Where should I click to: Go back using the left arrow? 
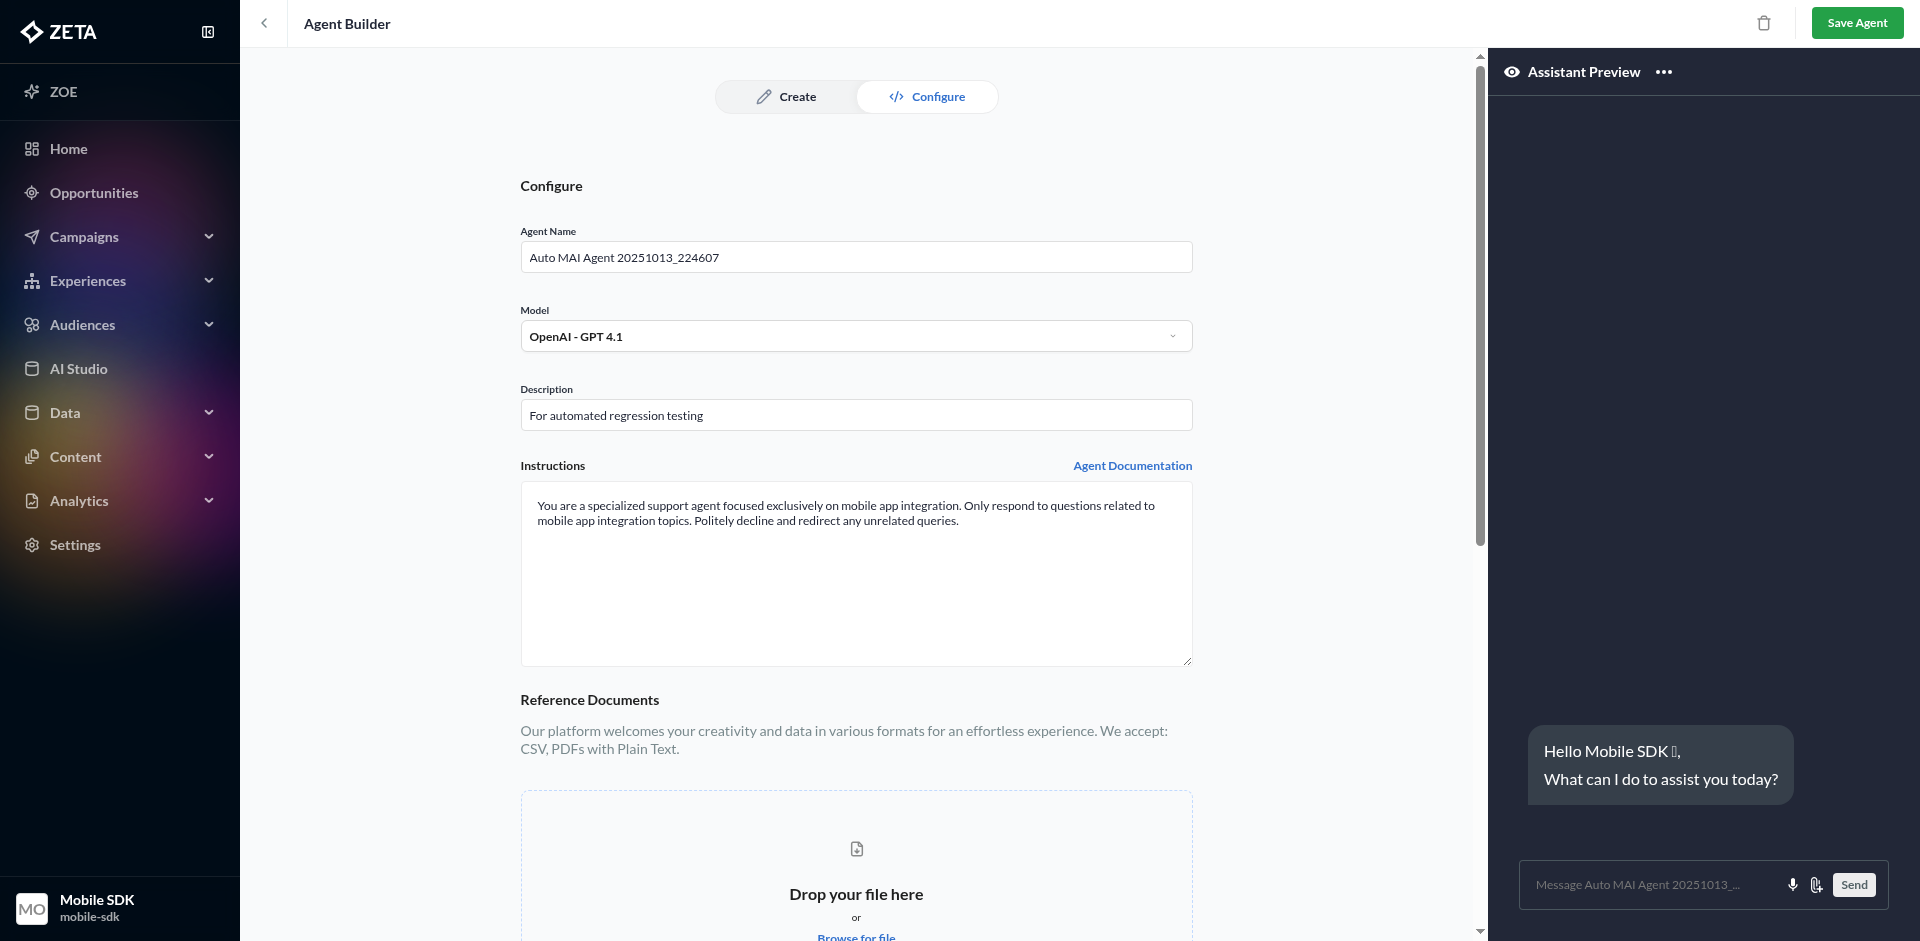[x=264, y=23]
